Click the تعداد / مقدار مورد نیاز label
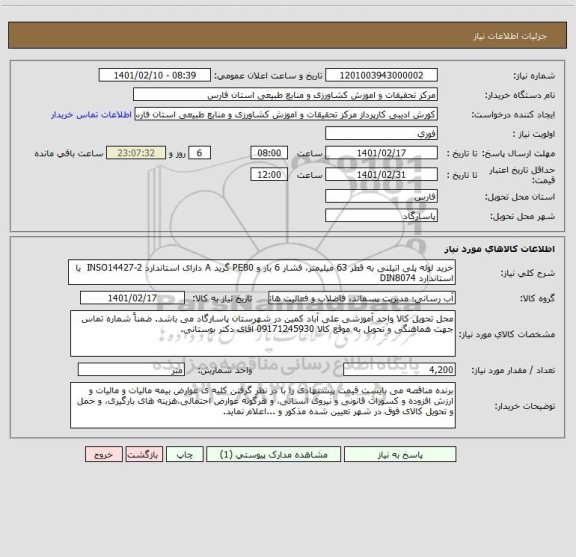The width and height of the screenshot is (576, 557). [513, 370]
